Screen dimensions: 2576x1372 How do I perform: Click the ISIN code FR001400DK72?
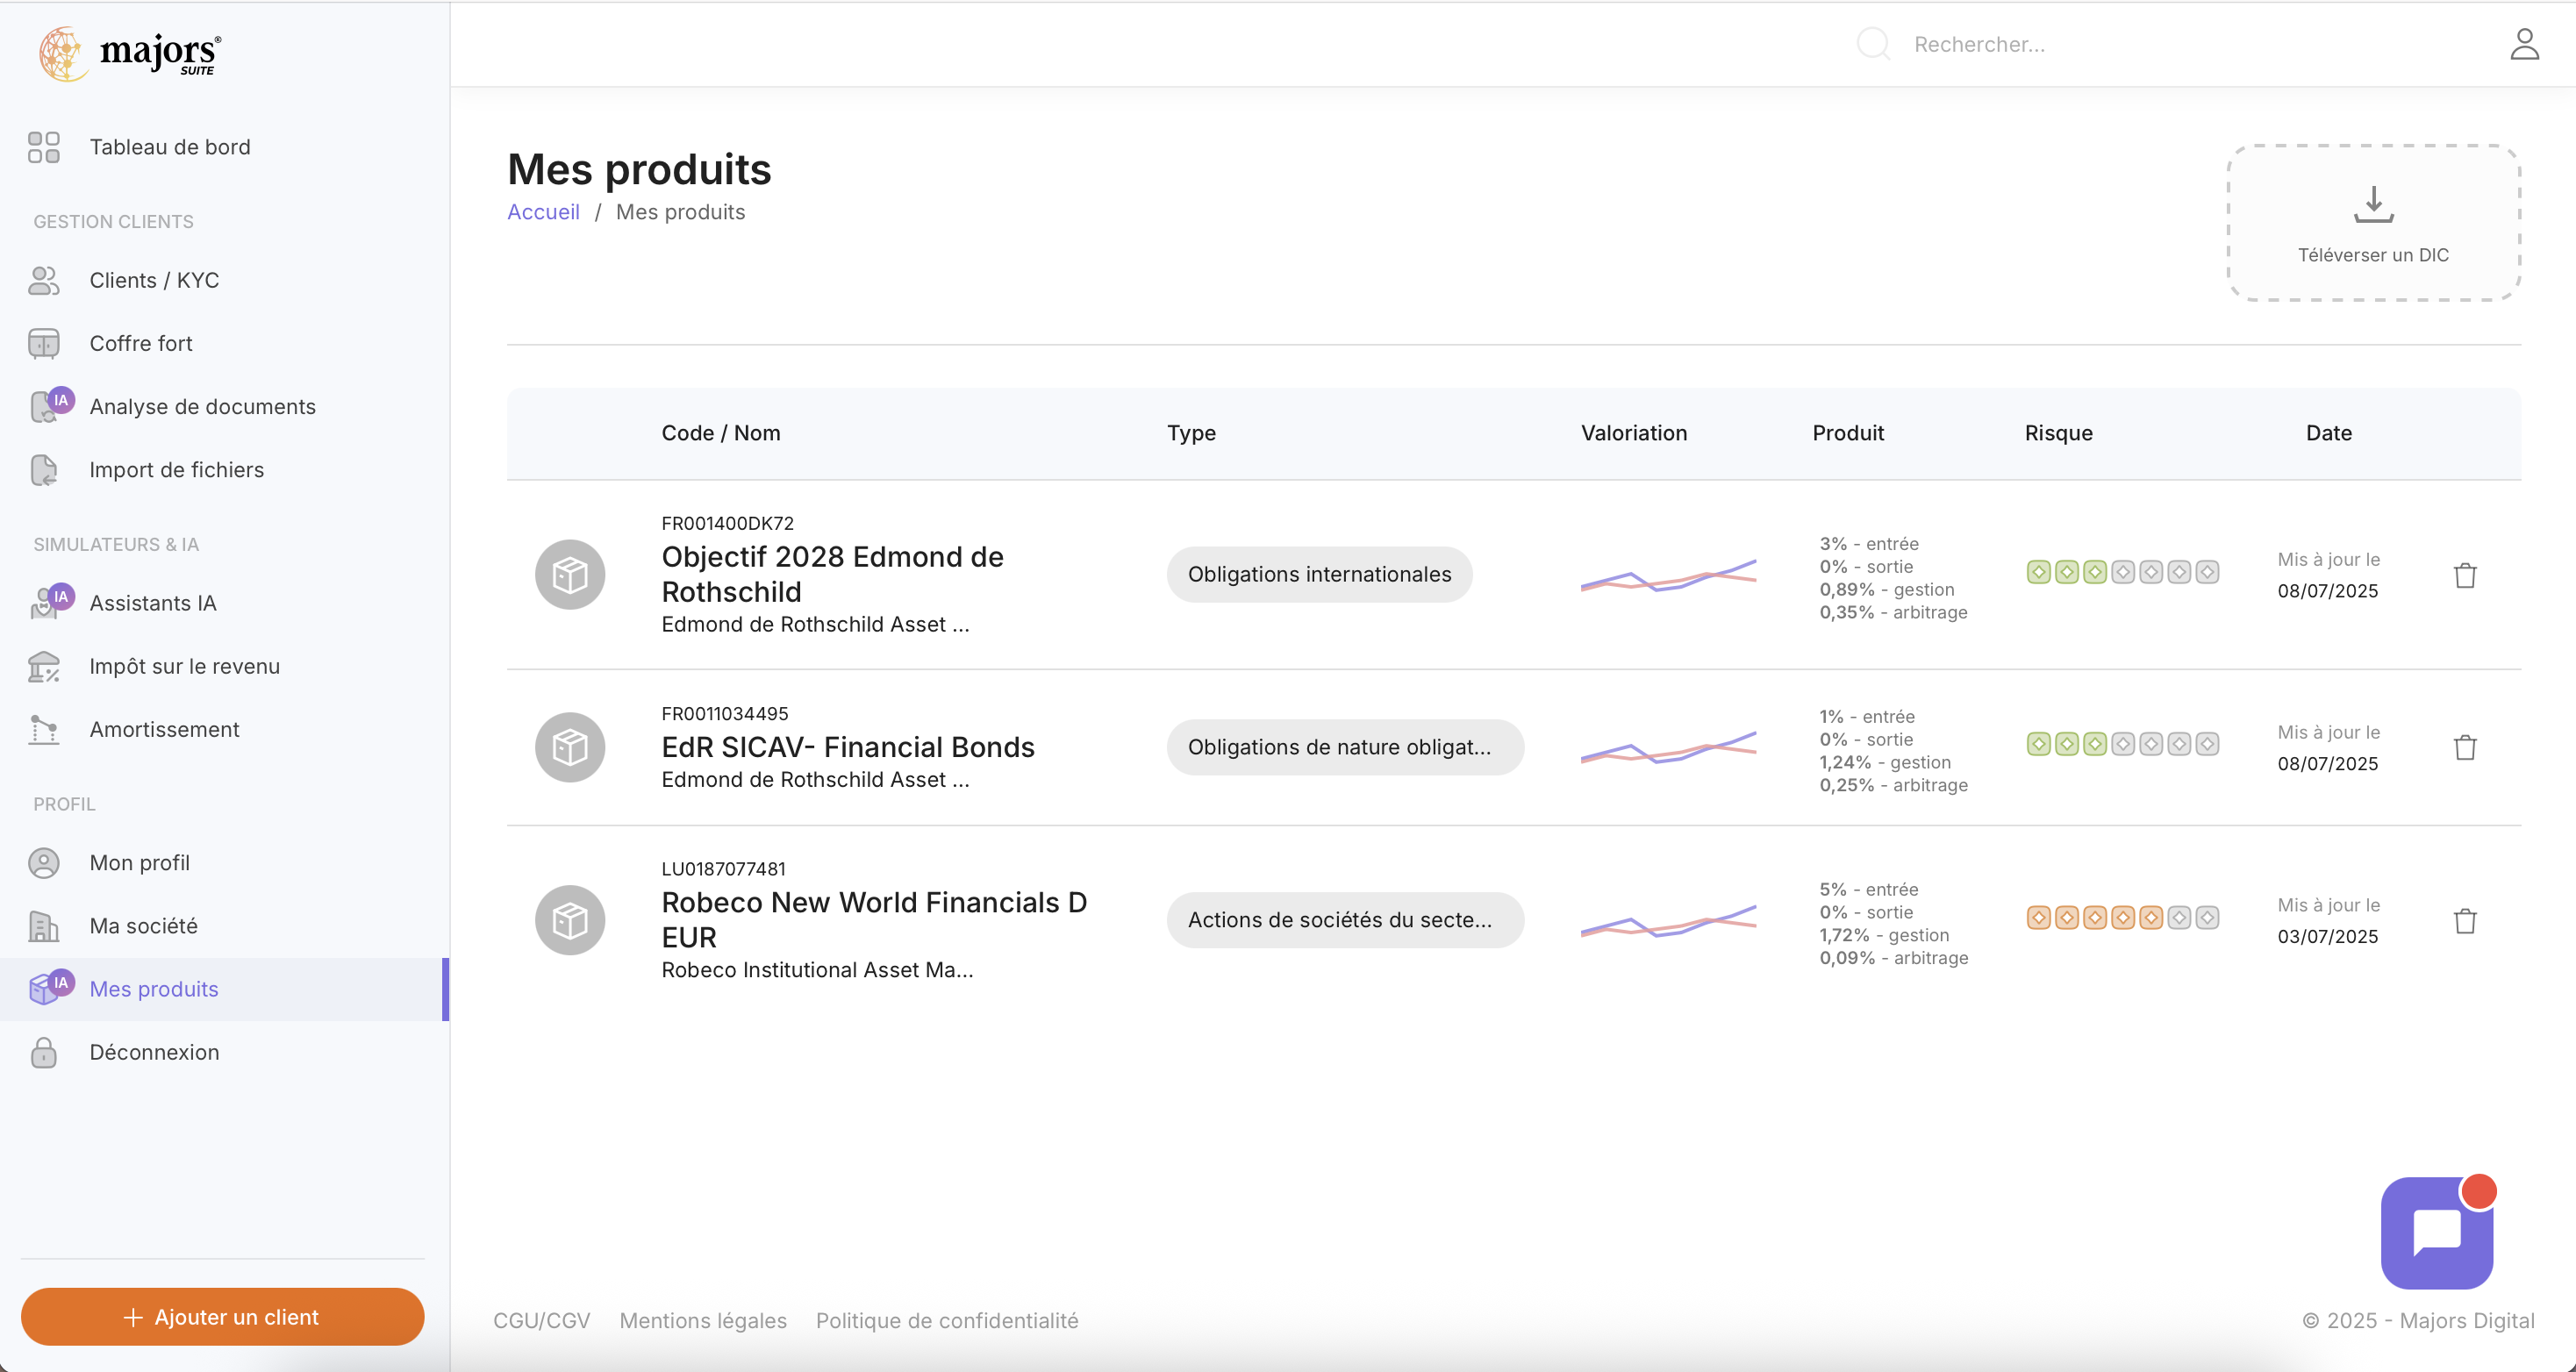click(x=727, y=523)
